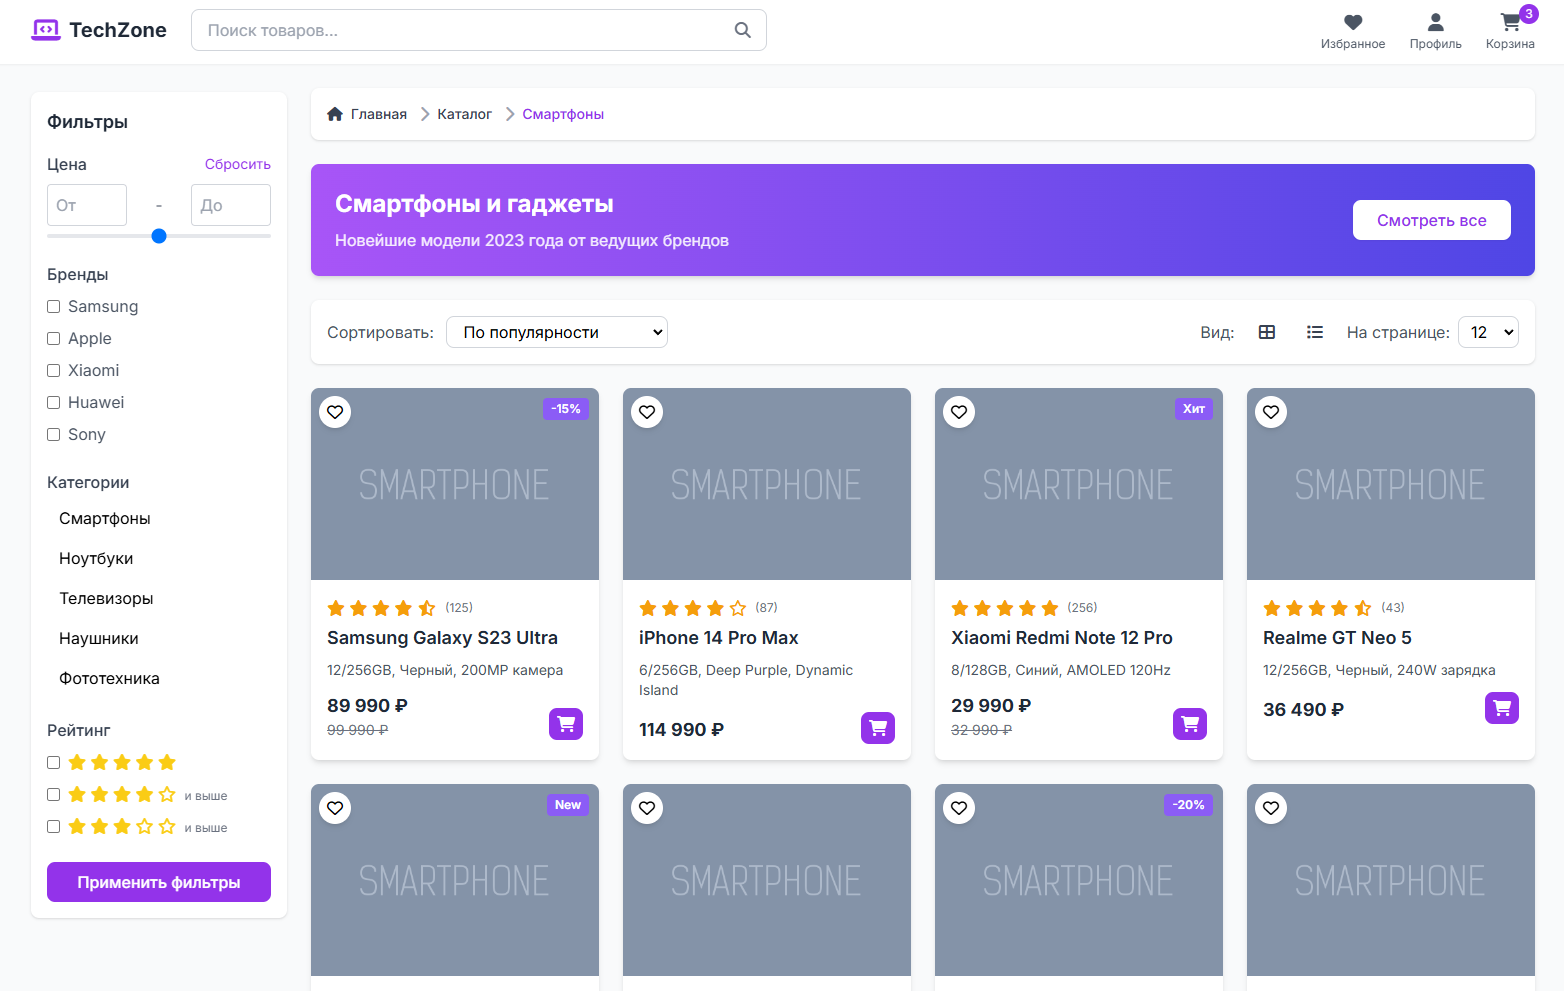Click the До price input
The height and width of the screenshot is (991, 1564).
[x=231, y=205]
